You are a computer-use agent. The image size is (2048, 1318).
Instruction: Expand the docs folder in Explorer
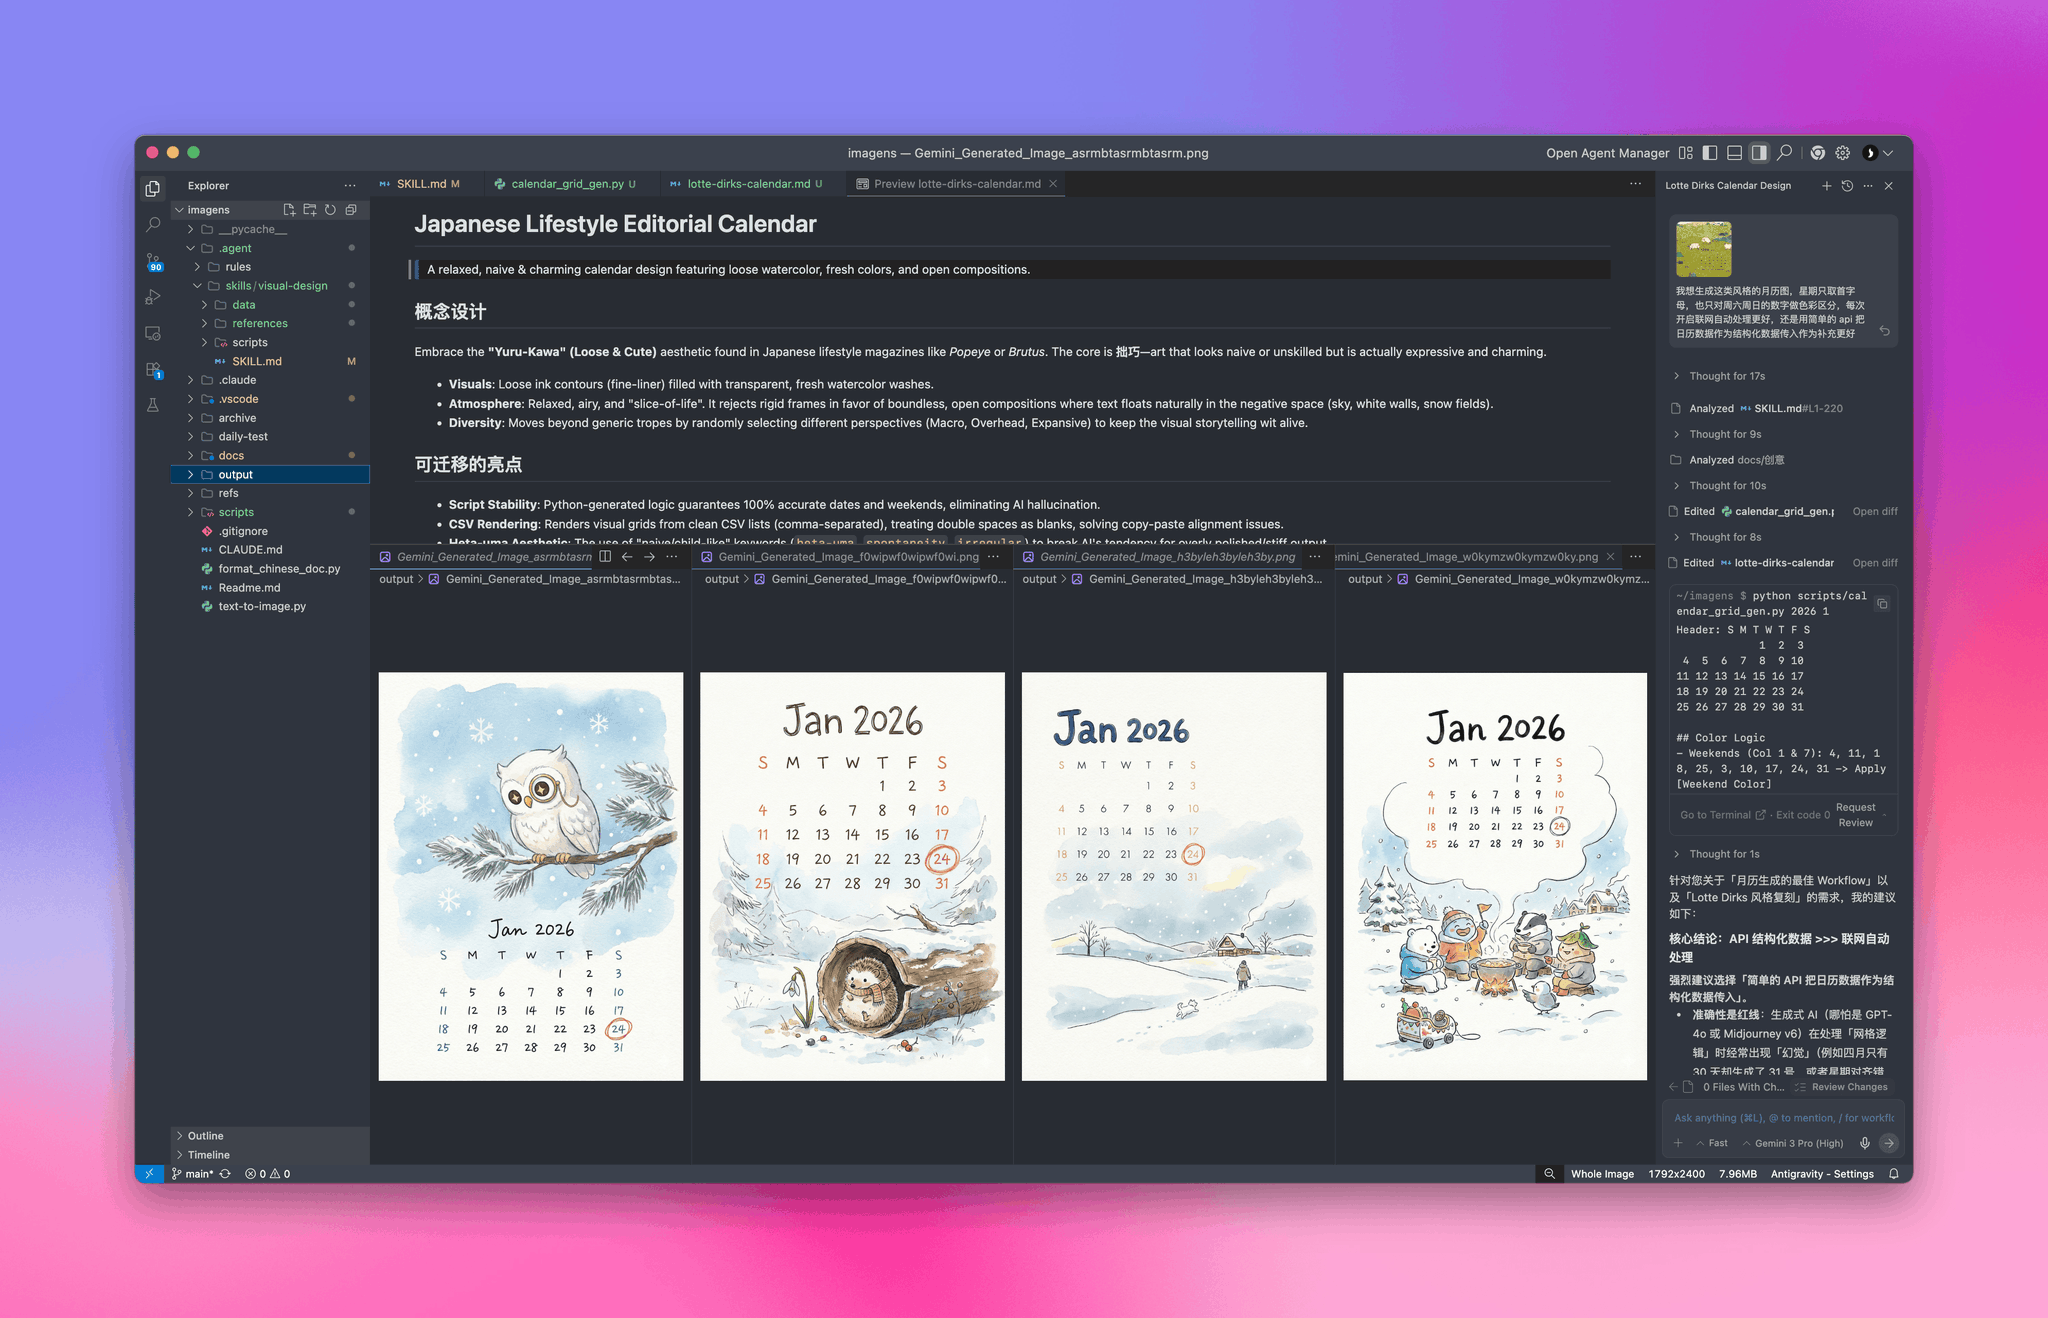231,456
